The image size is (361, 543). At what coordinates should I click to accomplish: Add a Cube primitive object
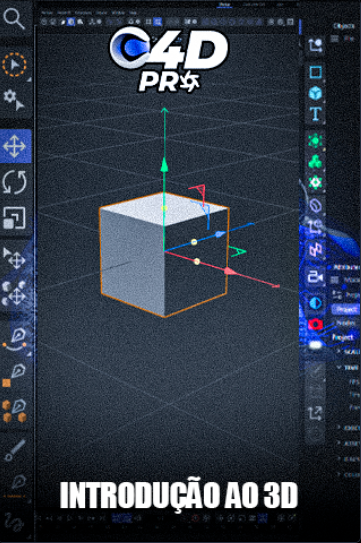(315, 93)
